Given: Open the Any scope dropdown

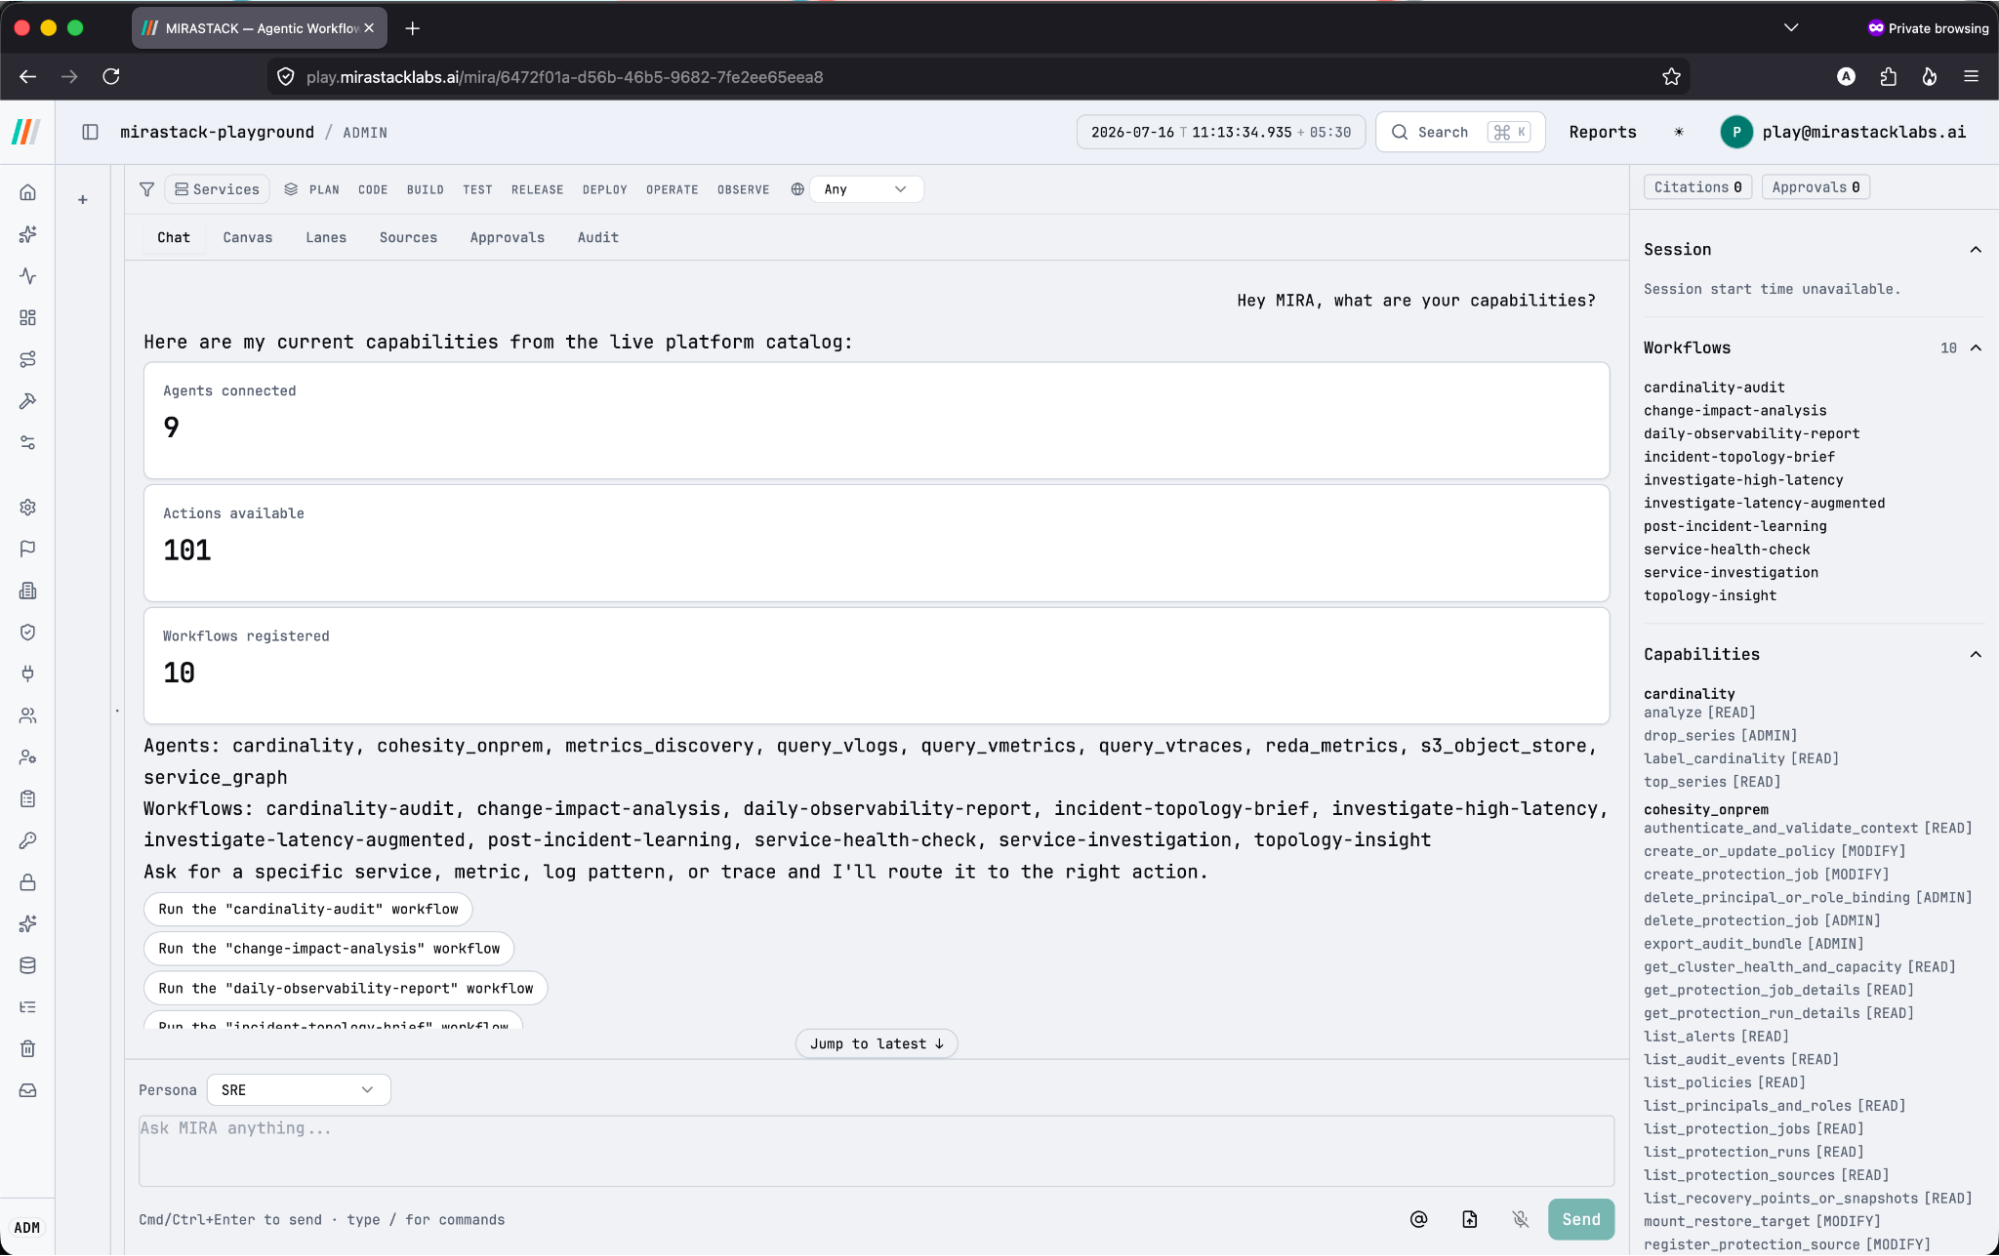Looking at the screenshot, I should click(866, 189).
